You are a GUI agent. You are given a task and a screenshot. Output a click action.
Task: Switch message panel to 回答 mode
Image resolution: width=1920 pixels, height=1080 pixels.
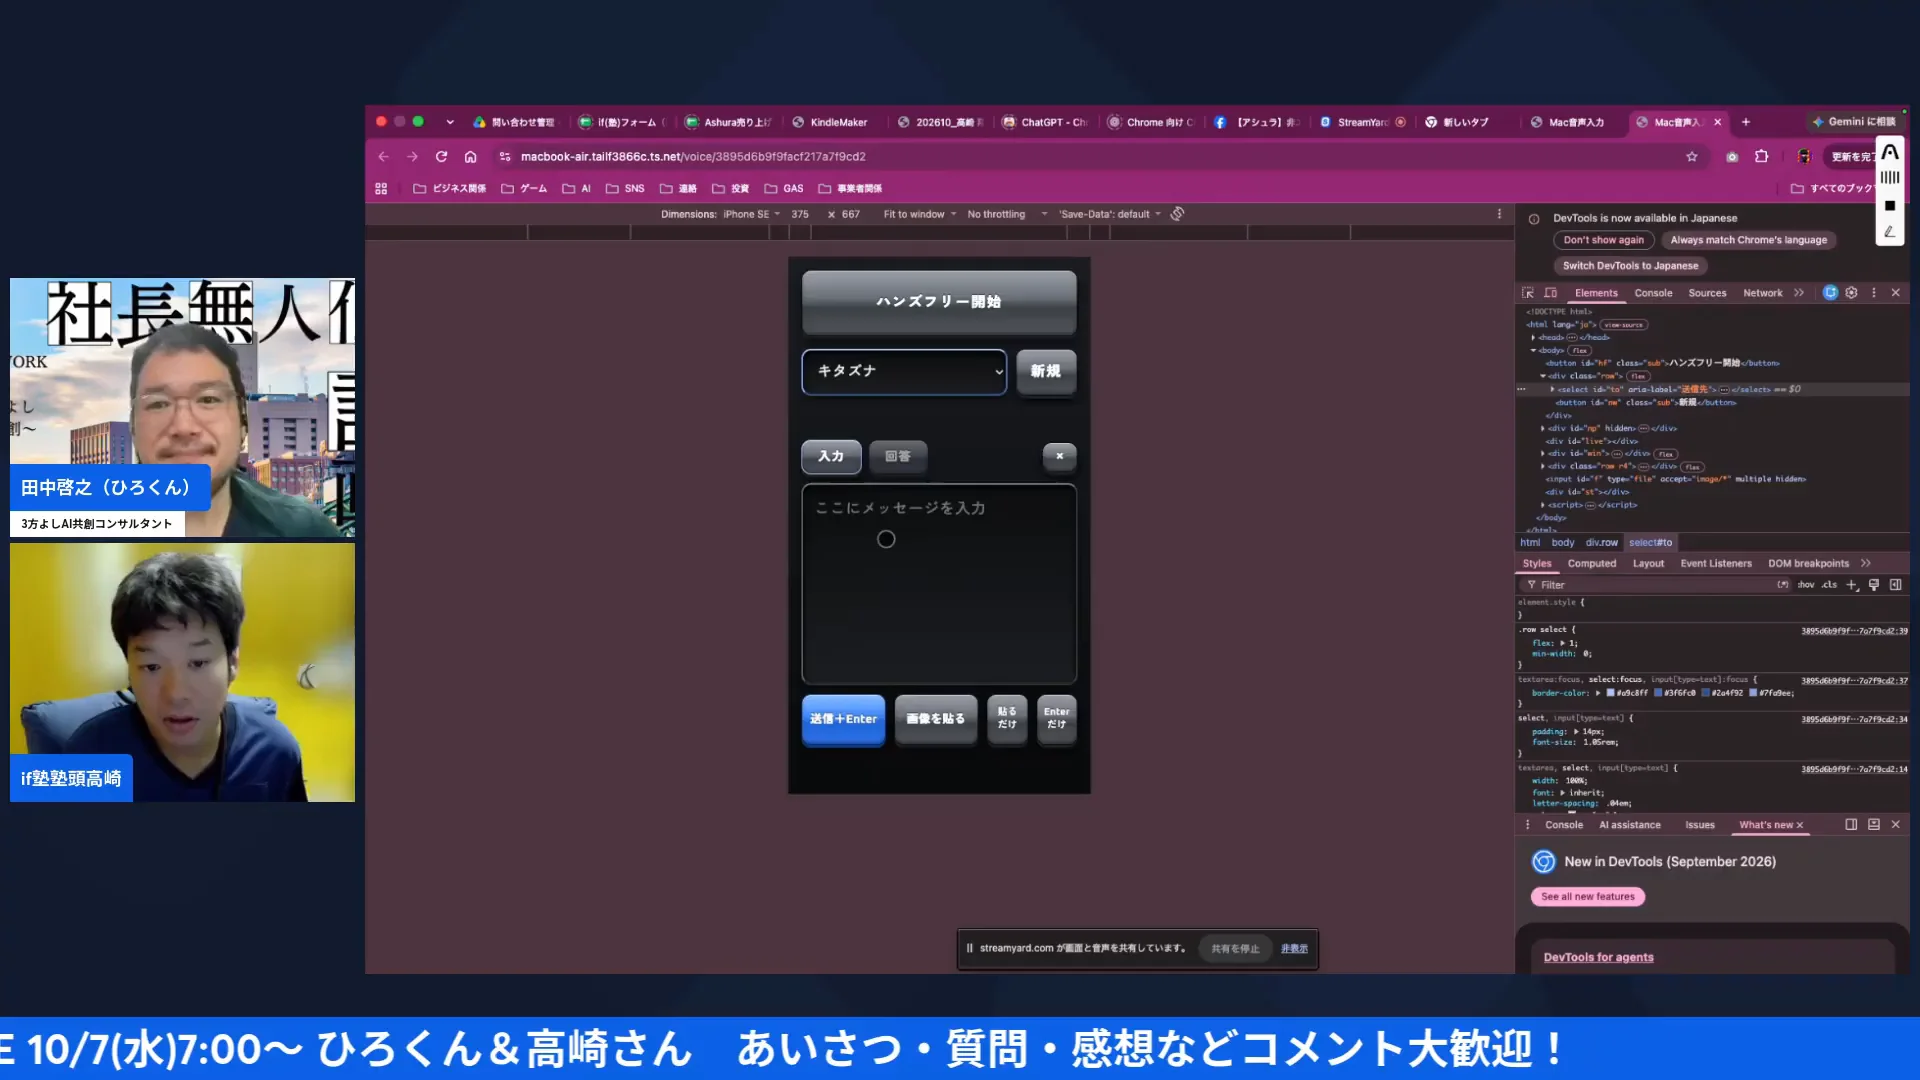[x=898, y=456]
